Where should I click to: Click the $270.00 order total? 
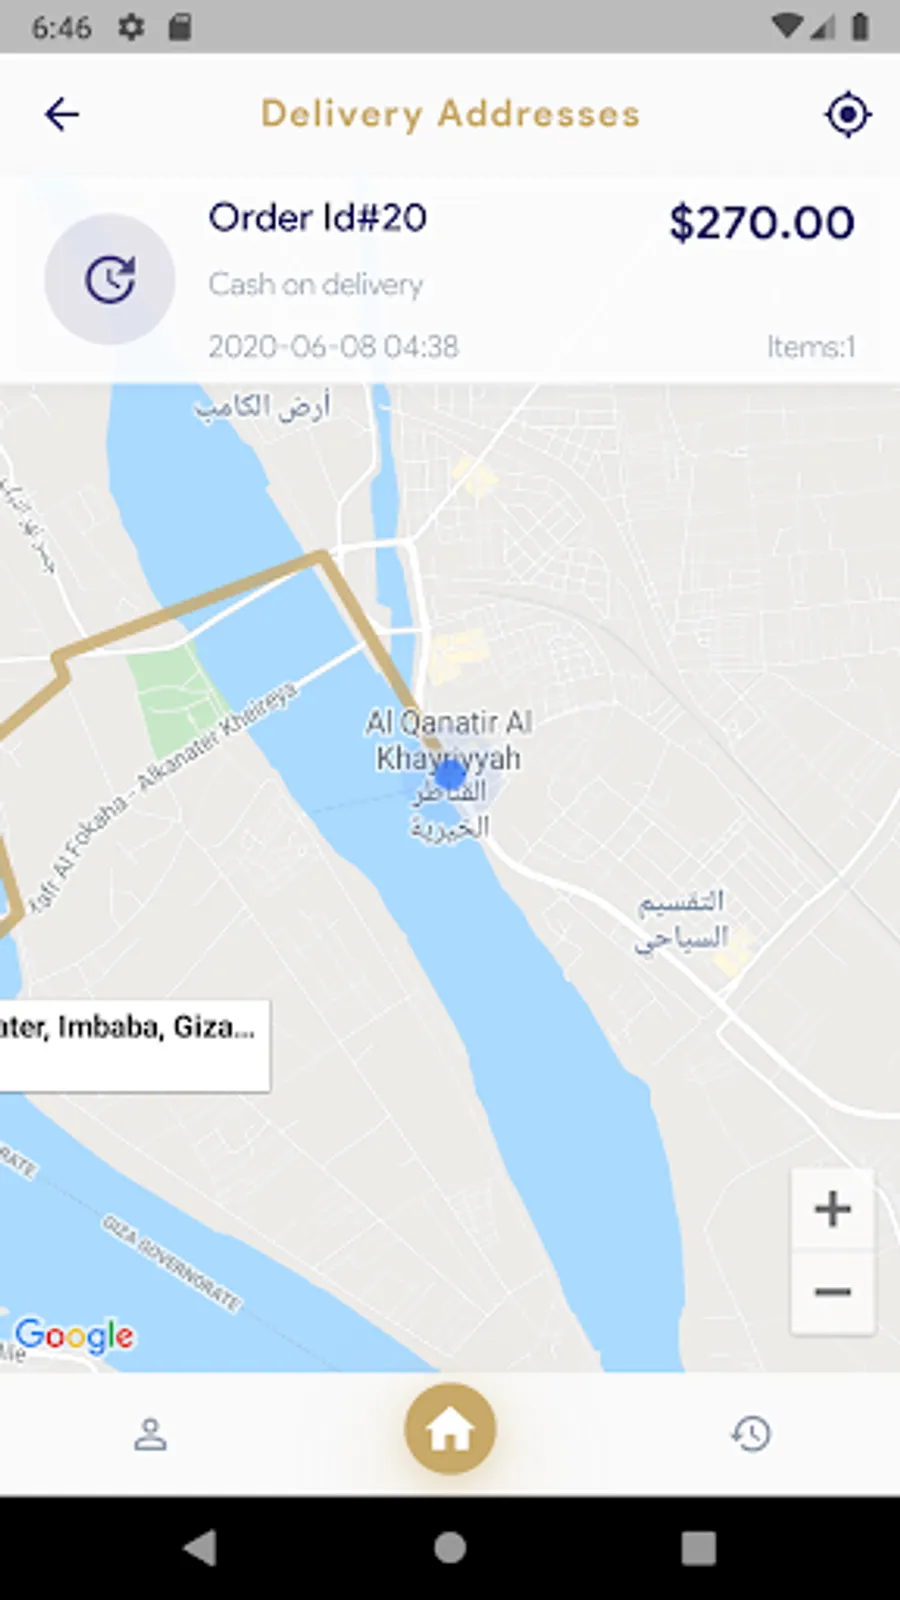762,222
